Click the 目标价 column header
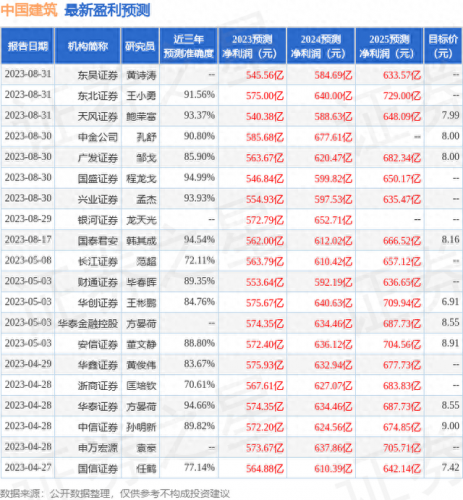This screenshot has height=500, width=463. point(443,46)
